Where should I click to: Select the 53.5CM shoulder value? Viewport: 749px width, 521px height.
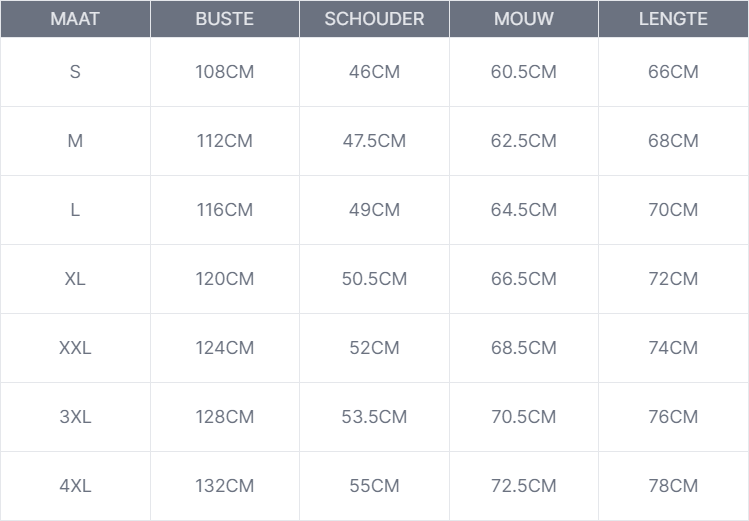(x=374, y=417)
